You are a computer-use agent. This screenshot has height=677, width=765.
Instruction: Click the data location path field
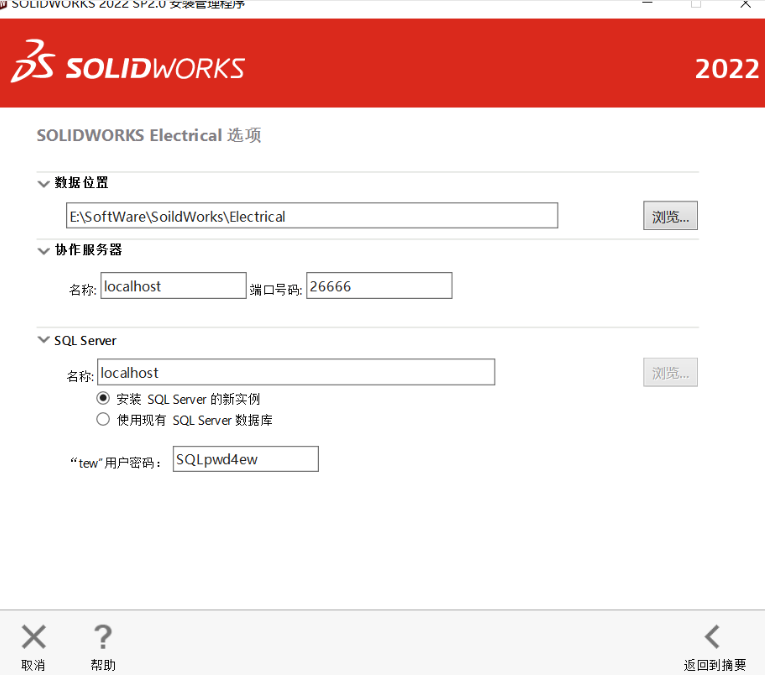click(x=312, y=216)
